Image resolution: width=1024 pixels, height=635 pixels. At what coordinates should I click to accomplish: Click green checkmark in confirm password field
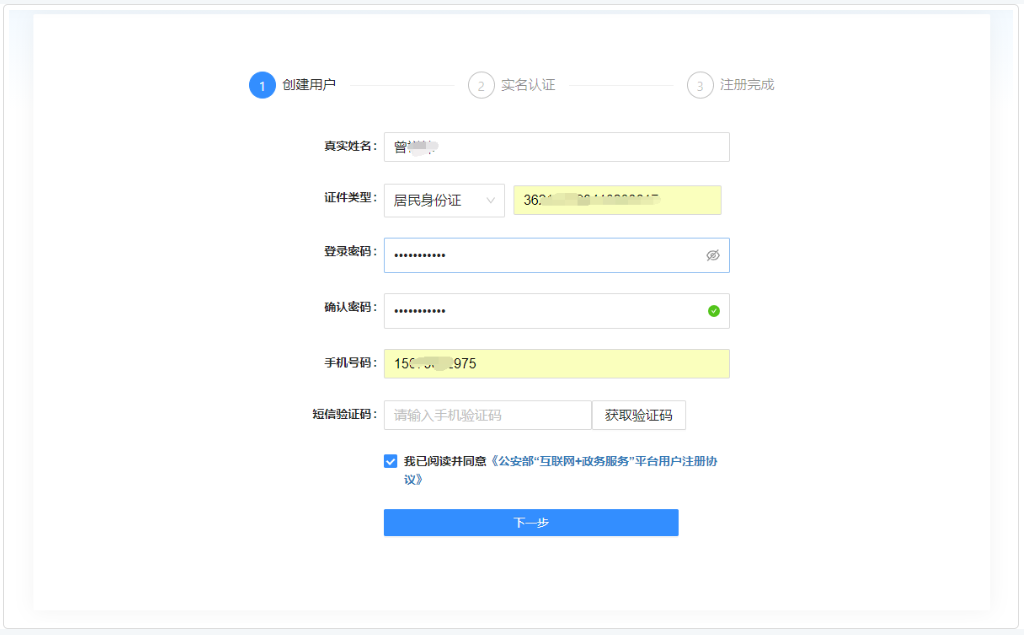pyautogui.click(x=713, y=311)
